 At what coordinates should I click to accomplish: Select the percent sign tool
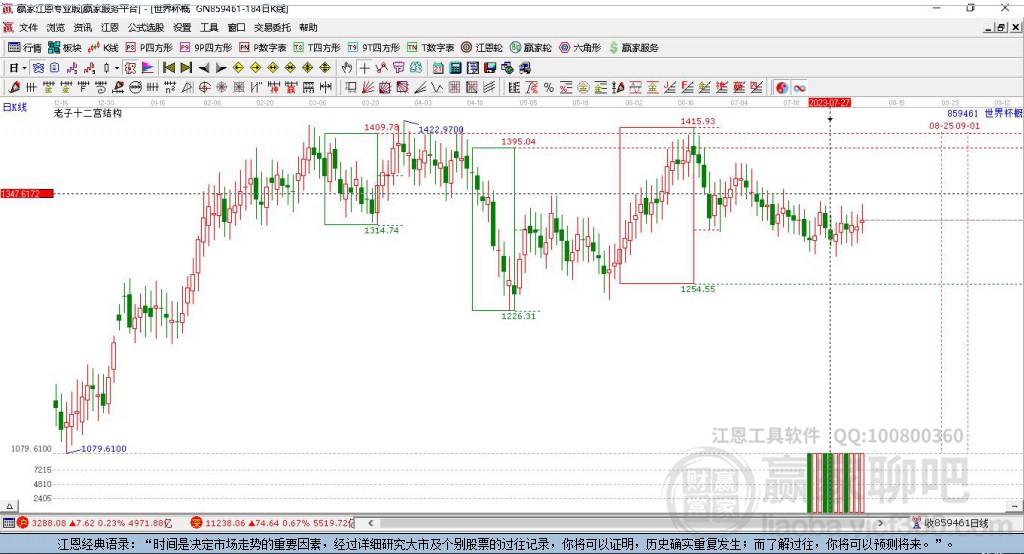point(549,88)
